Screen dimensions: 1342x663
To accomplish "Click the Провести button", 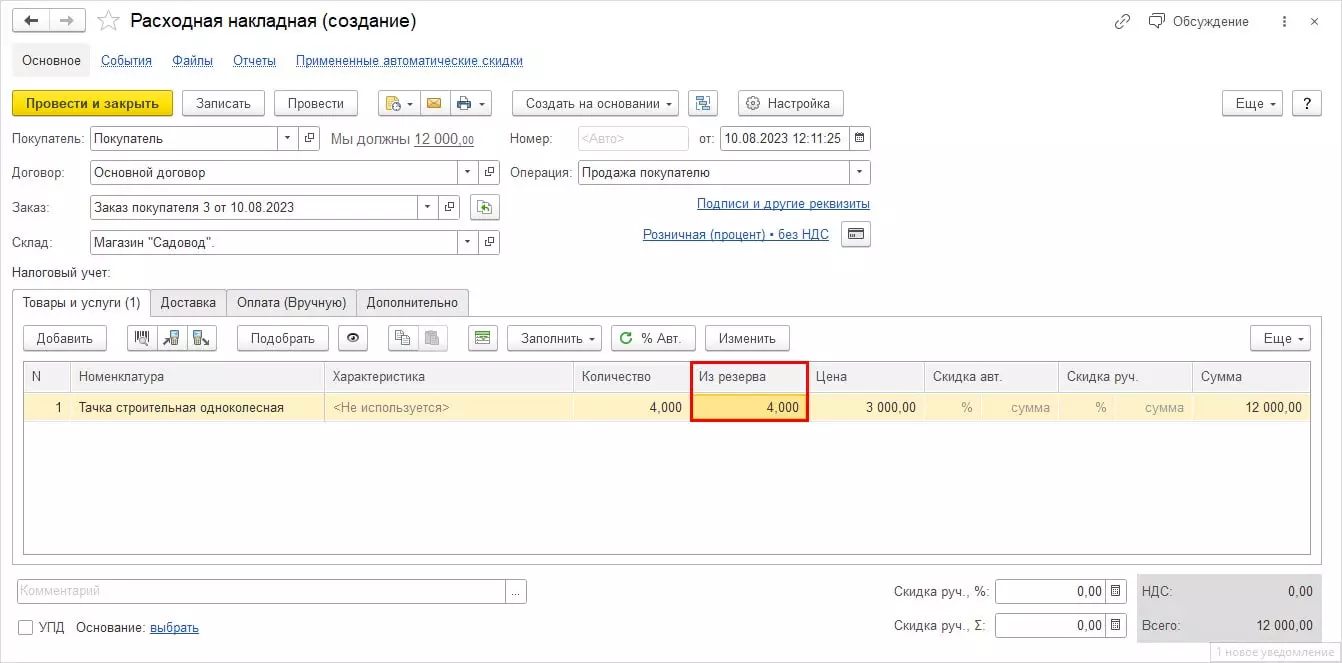I will pos(315,103).
